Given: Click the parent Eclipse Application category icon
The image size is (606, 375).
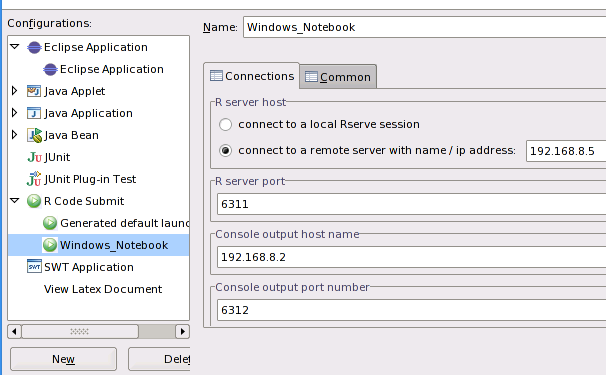Looking at the screenshot, I should point(34,48).
